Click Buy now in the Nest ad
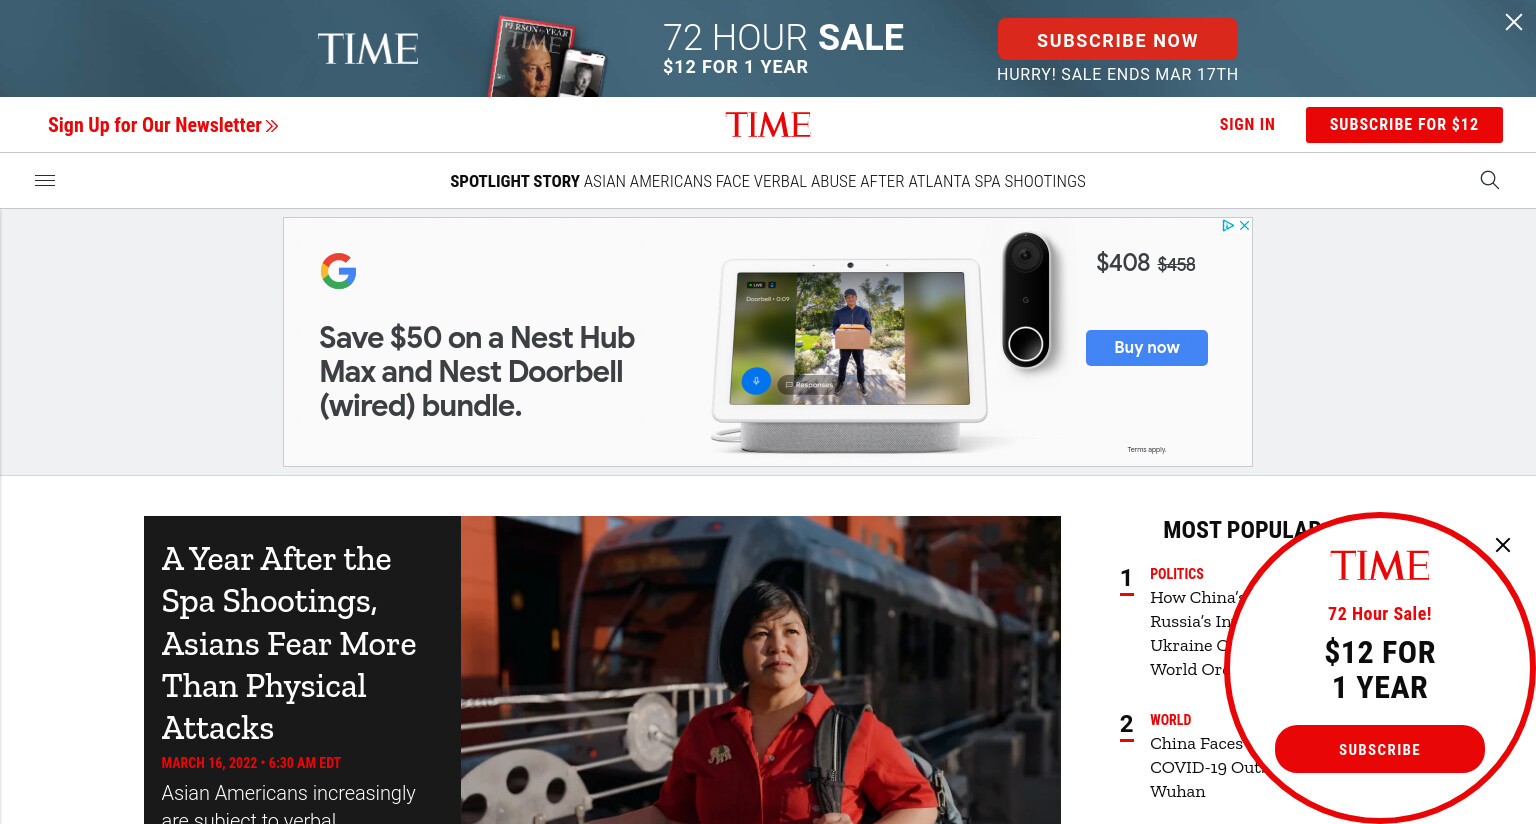1536x824 pixels. click(1147, 348)
